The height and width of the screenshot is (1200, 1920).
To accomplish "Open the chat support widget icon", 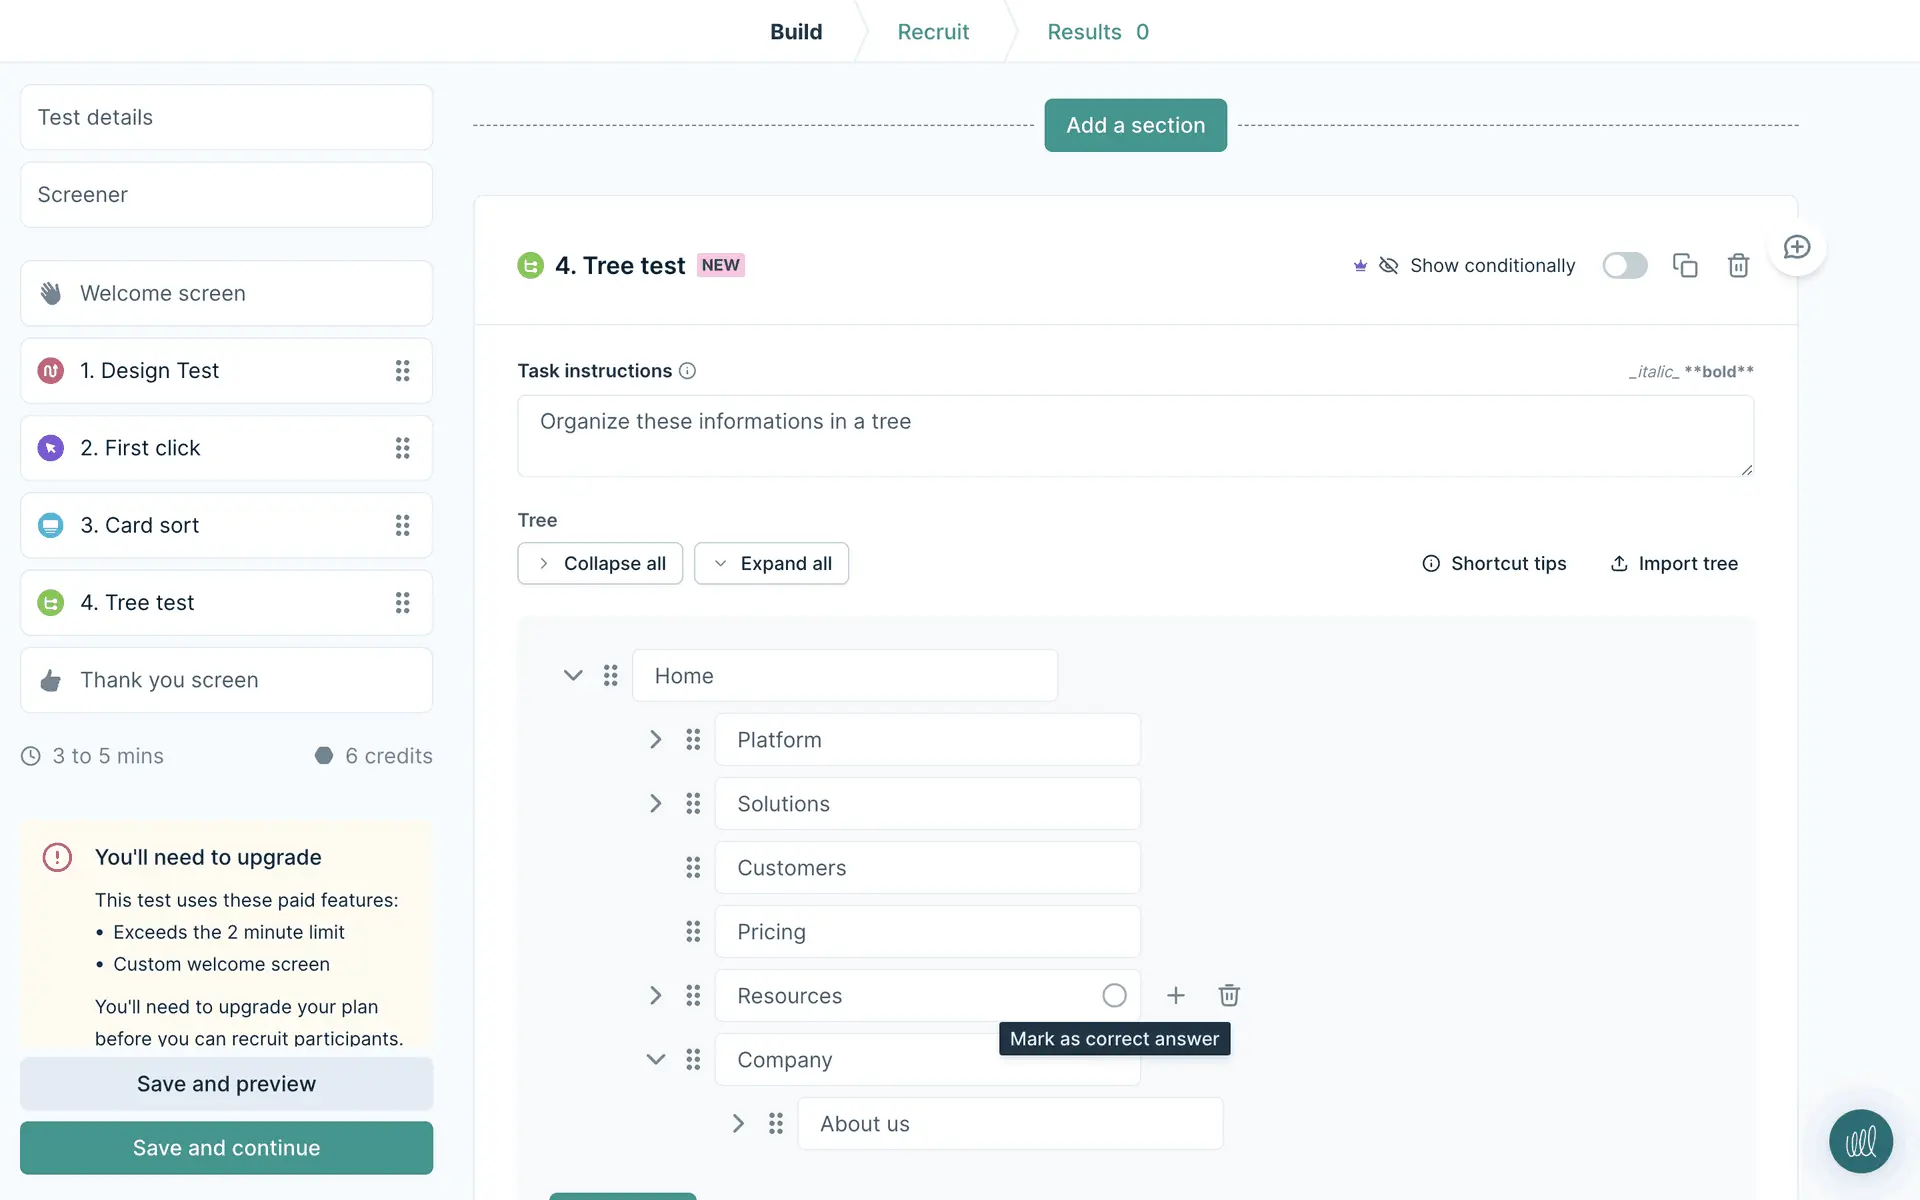I will [1860, 1141].
